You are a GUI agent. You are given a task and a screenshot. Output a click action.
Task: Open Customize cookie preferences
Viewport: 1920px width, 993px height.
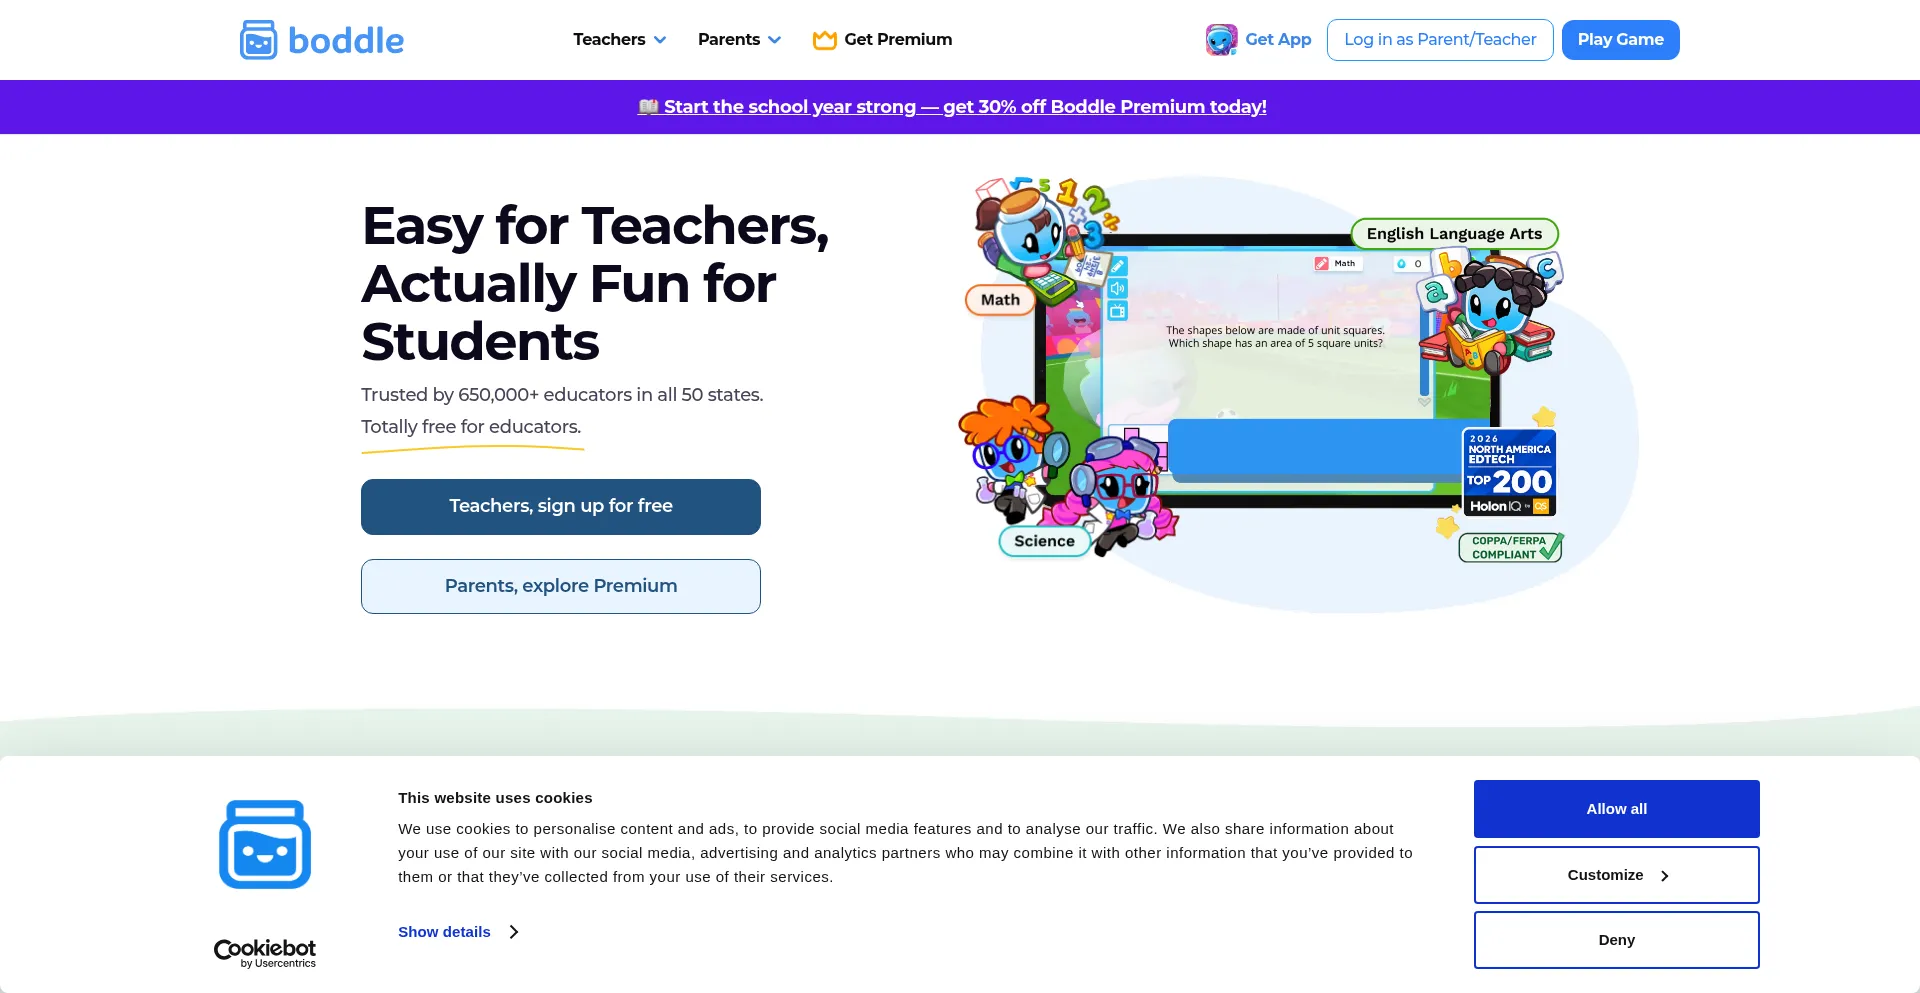point(1617,875)
